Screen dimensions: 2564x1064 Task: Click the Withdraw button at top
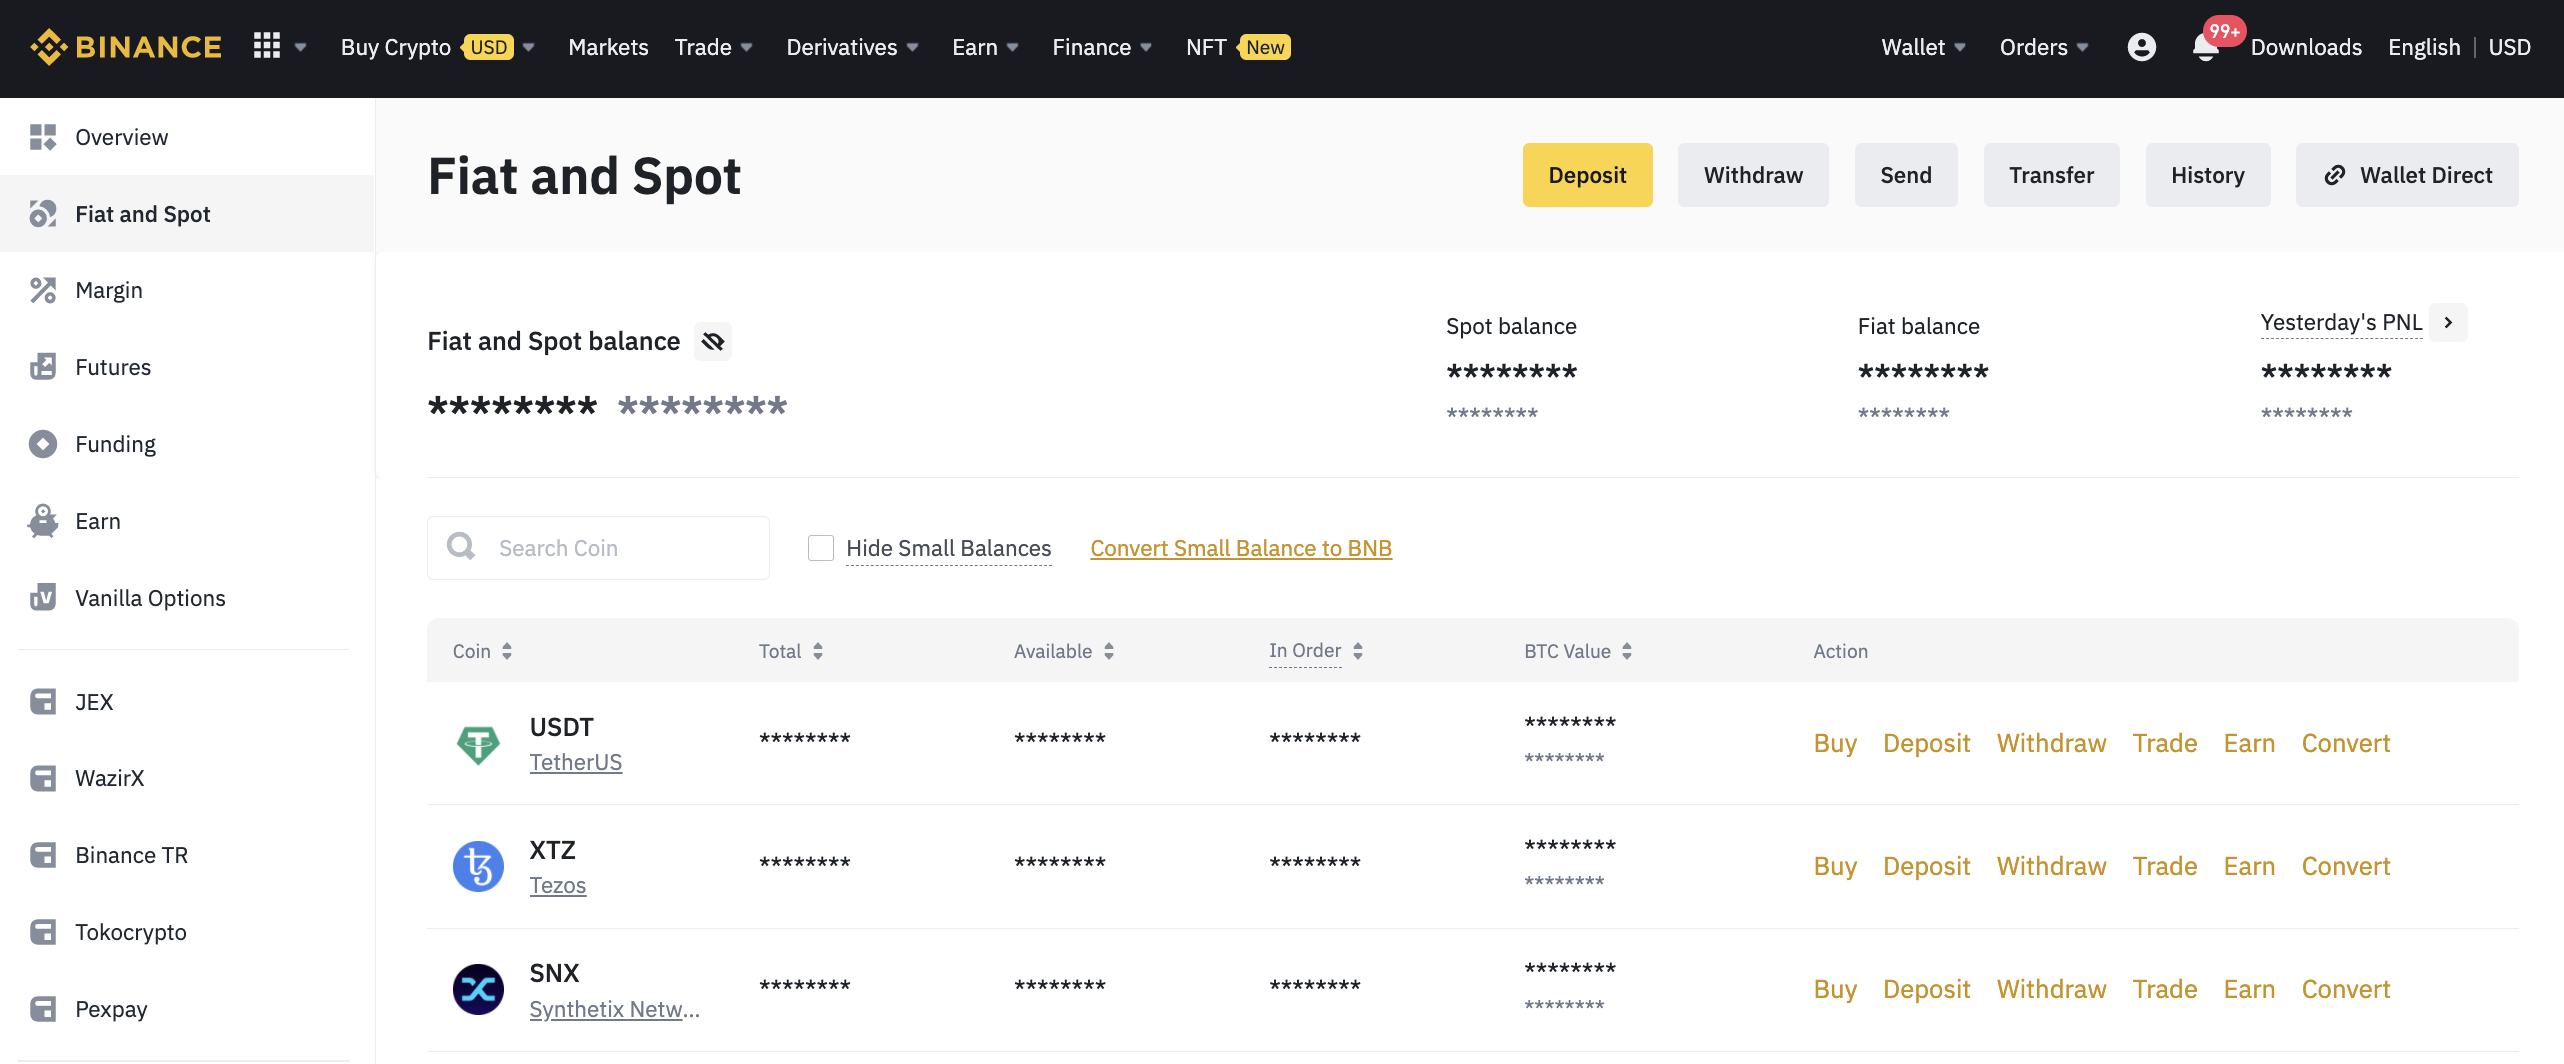pos(1753,175)
